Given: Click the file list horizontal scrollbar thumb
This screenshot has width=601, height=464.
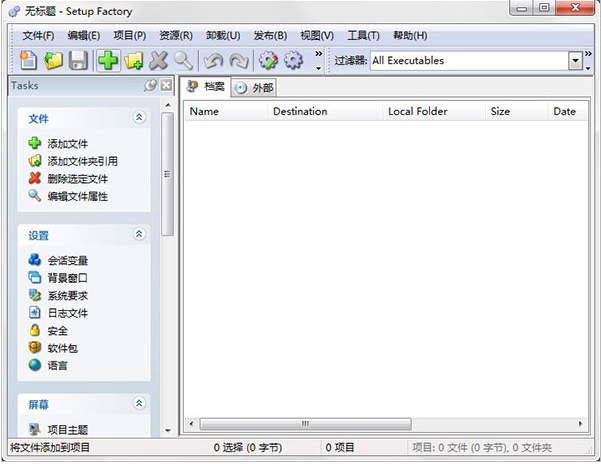Looking at the screenshot, I should click(305, 424).
